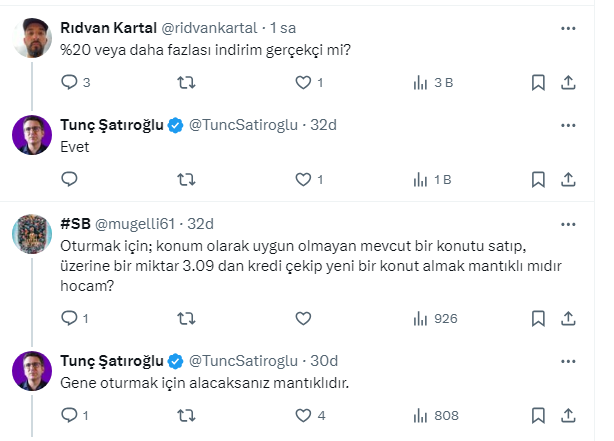
Task: Open more options on Tunç's last reply
Action: [x=567, y=360]
